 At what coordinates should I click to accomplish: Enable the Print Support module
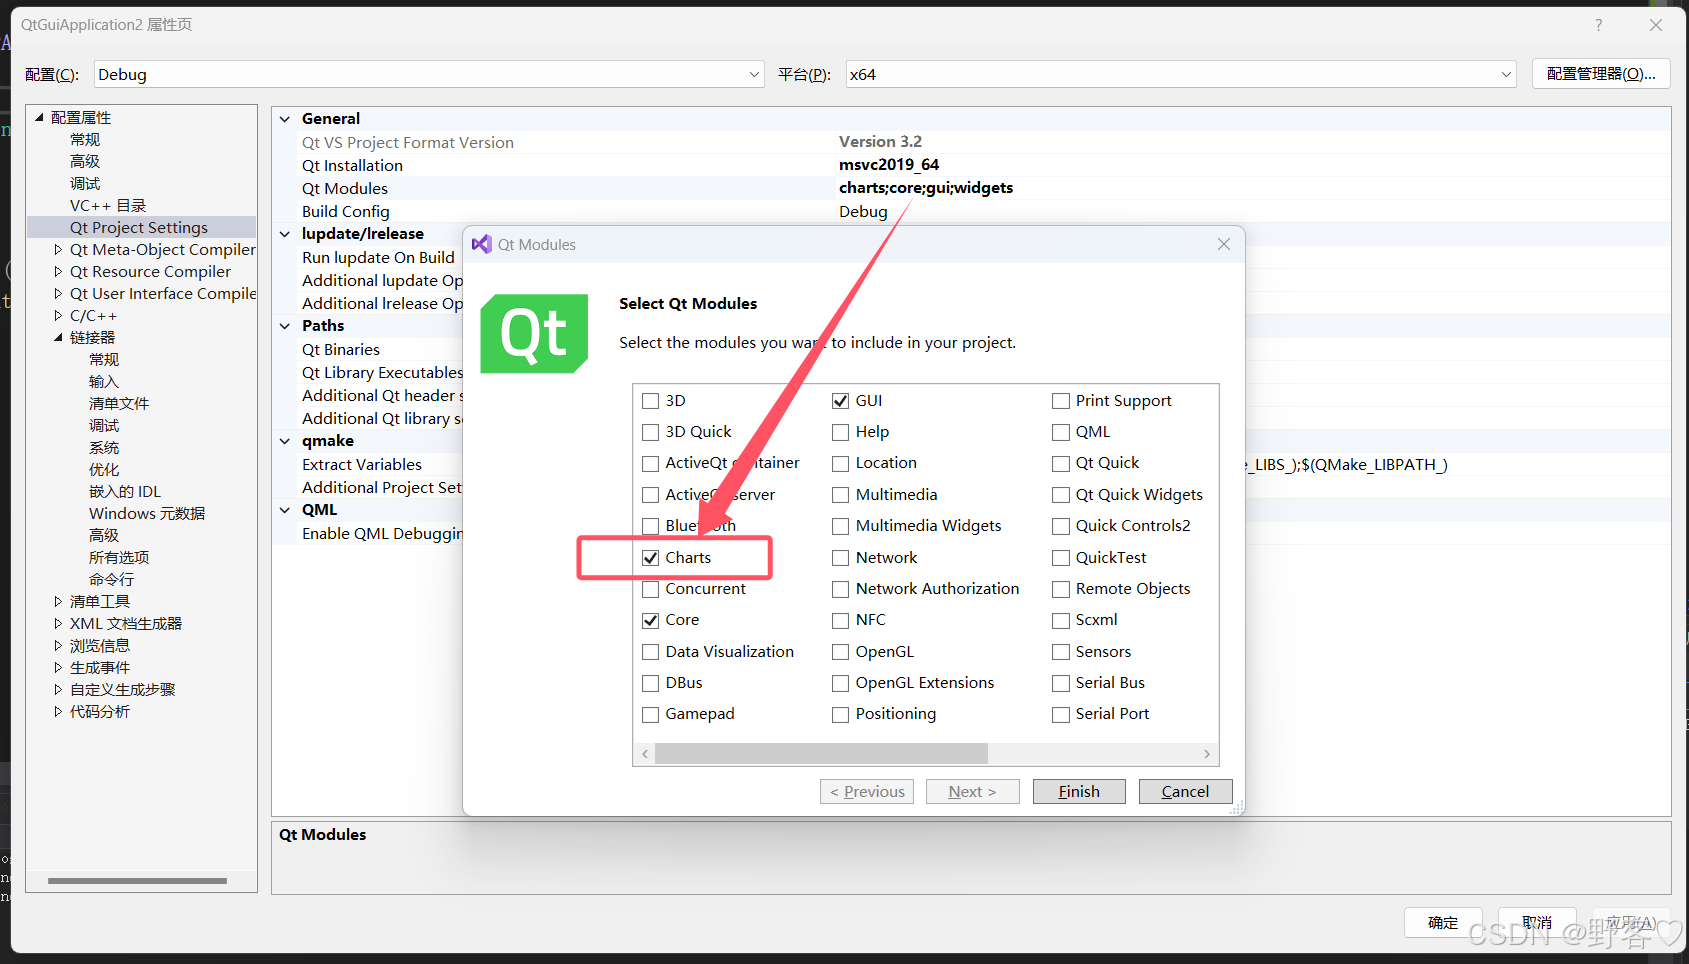(x=1061, y=400)
